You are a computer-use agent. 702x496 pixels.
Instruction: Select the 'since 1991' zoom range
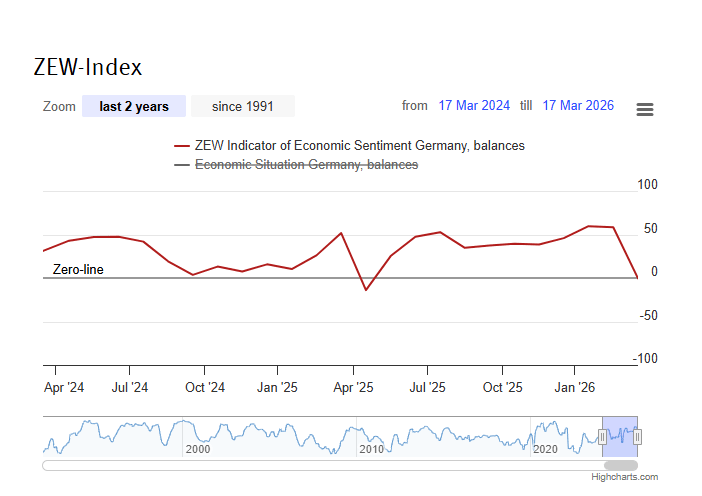click(243, 106)
